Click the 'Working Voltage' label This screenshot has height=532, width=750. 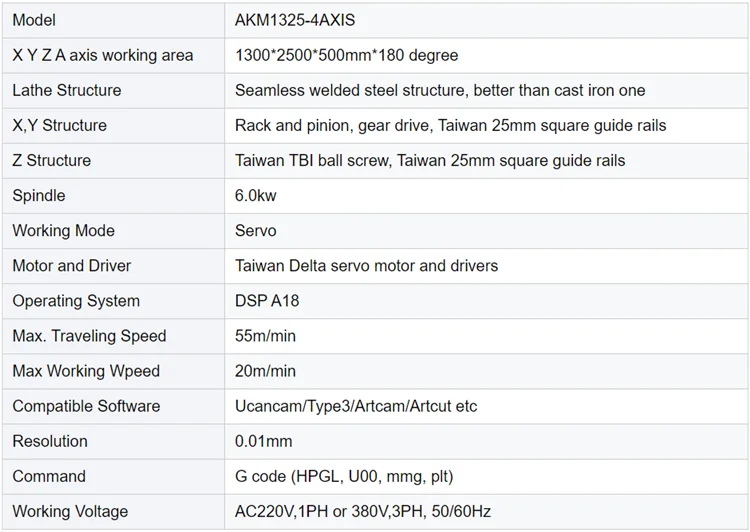[70, 511]
